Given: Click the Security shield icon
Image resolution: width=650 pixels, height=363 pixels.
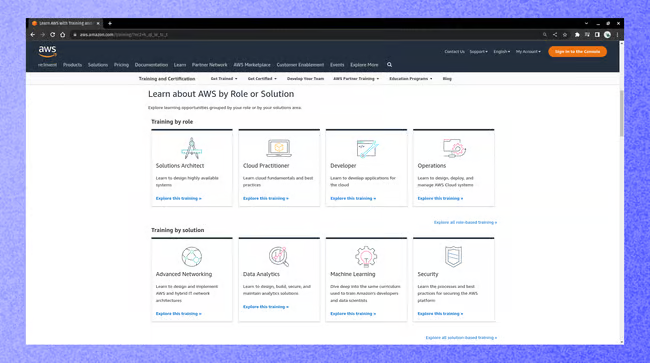Looking at the screenshot, I should [x=453, y=257].
